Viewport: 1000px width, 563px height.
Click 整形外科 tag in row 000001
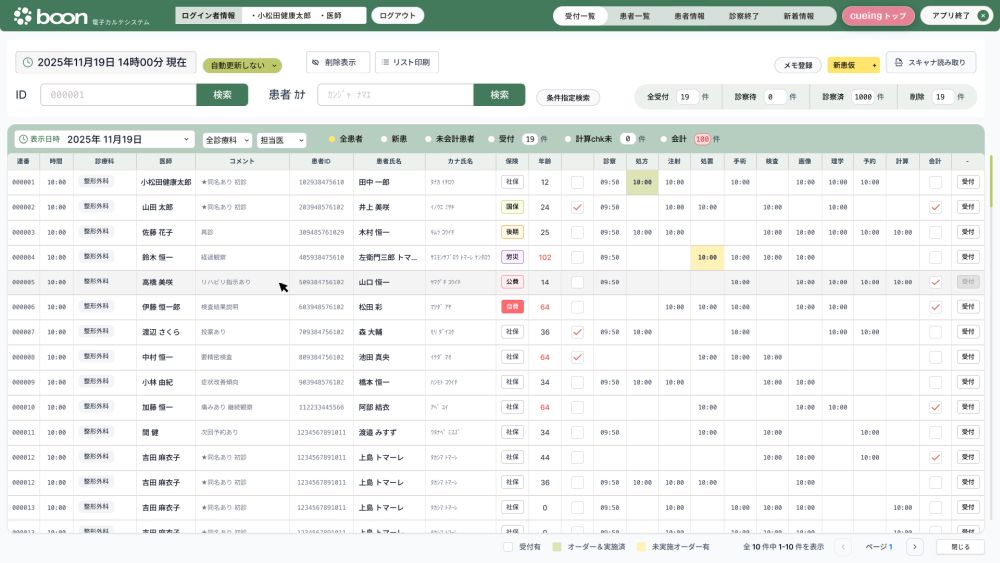coord(96,182)
